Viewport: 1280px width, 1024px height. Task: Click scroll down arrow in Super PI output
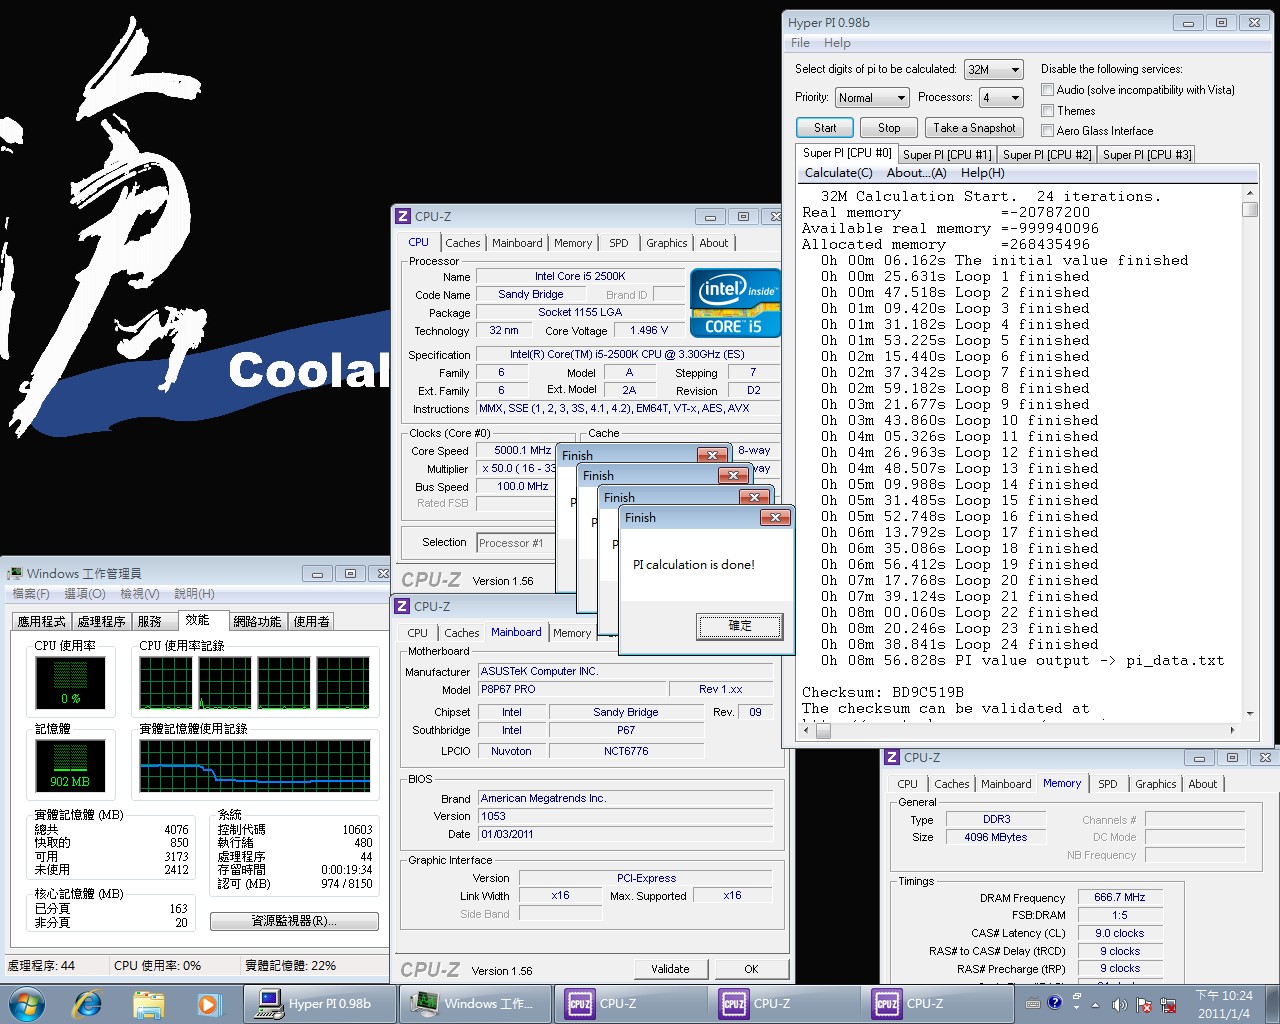(1250, 714)
